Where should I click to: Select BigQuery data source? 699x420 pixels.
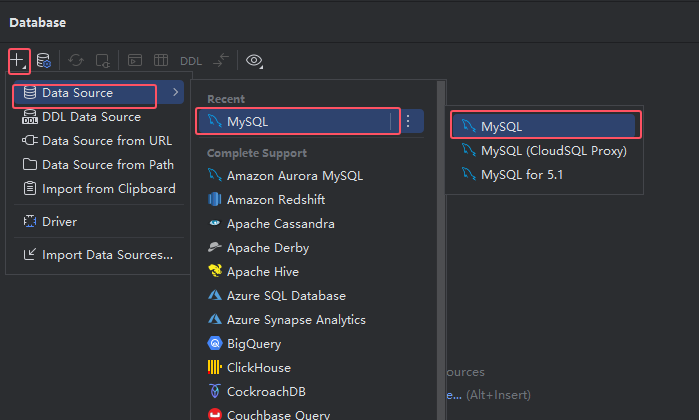311,344
